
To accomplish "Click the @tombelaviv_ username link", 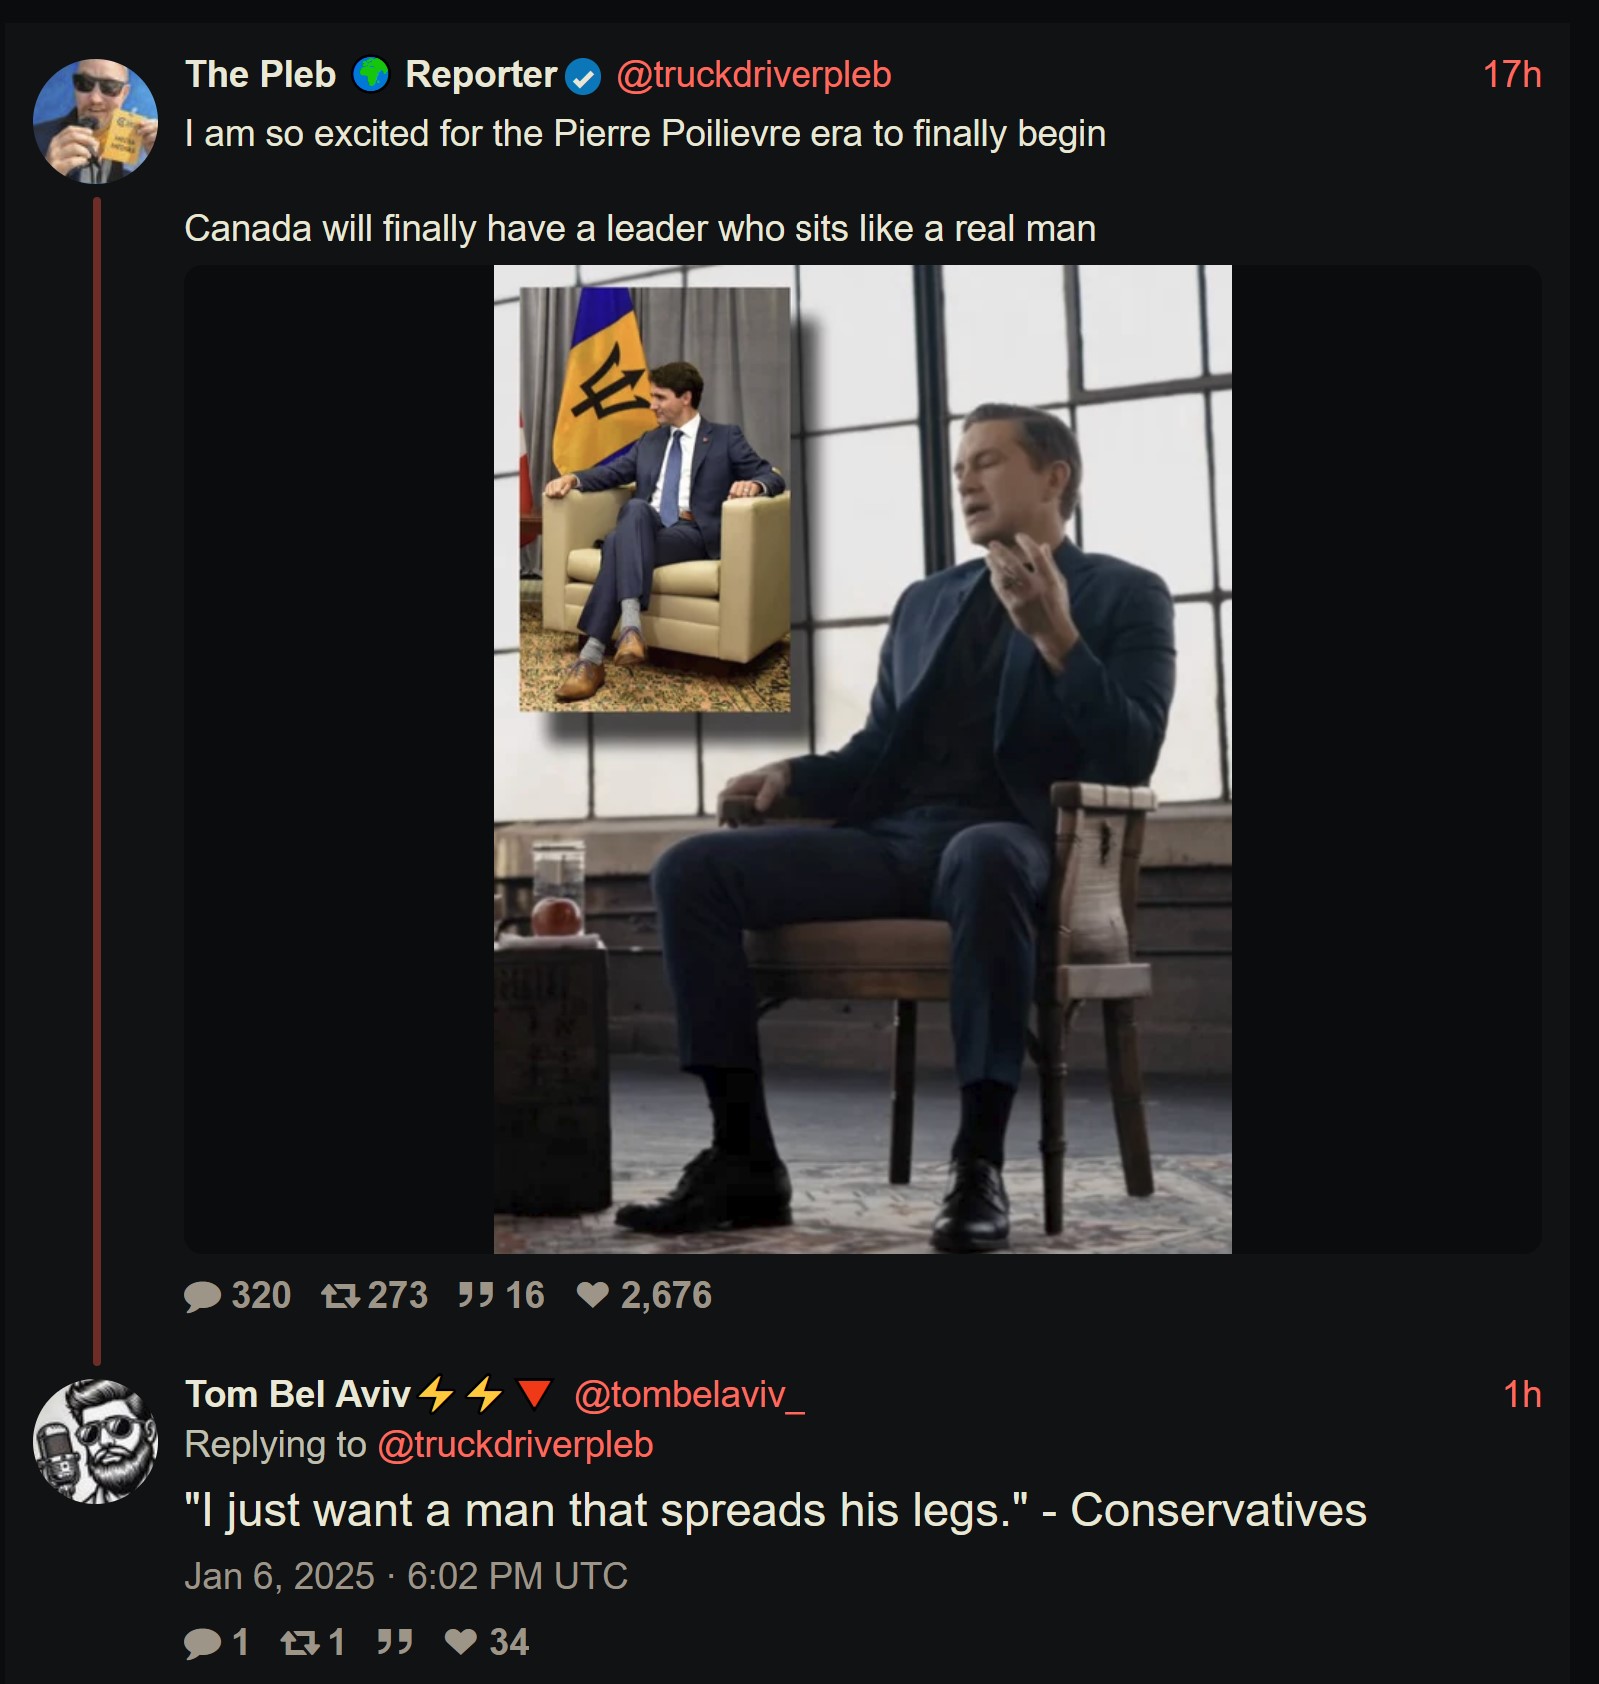I will [689, 1394].
